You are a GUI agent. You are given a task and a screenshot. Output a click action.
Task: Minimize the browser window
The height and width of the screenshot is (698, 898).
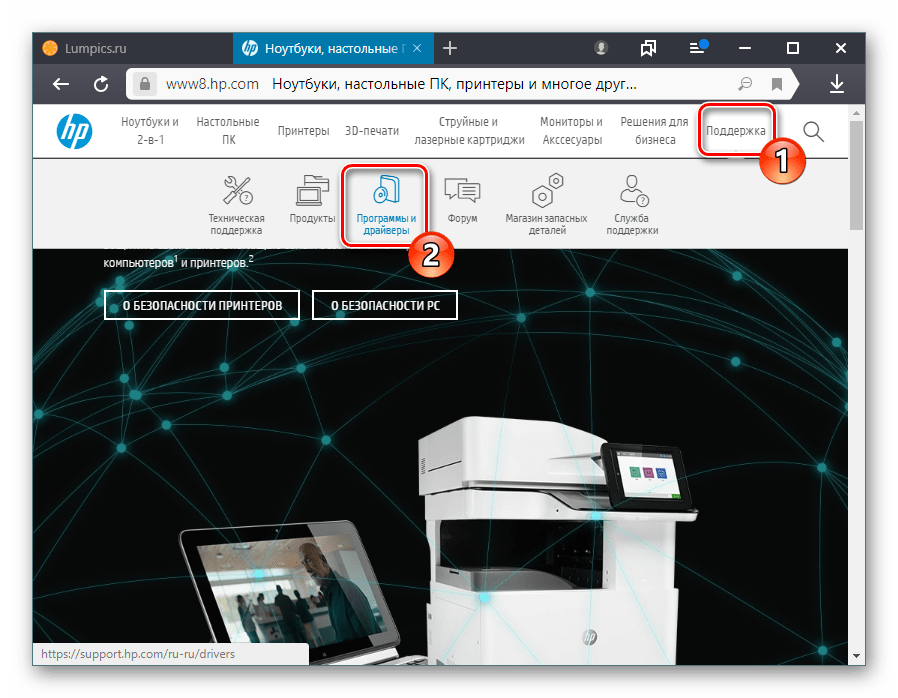(x=745, y=48)
